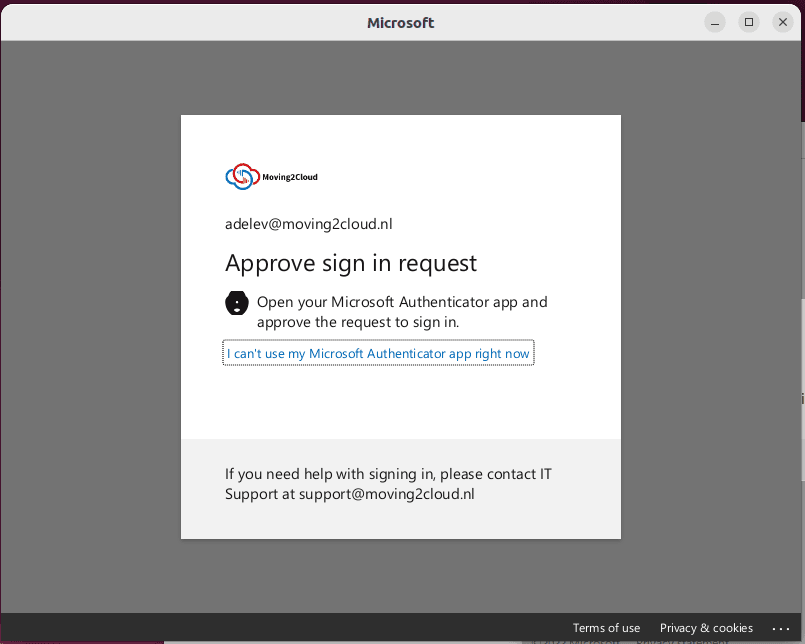The width and height of the screenshot is (805, 644).
Task: Click the "approve the request to sign in" text line
Action: coord(357,322)
